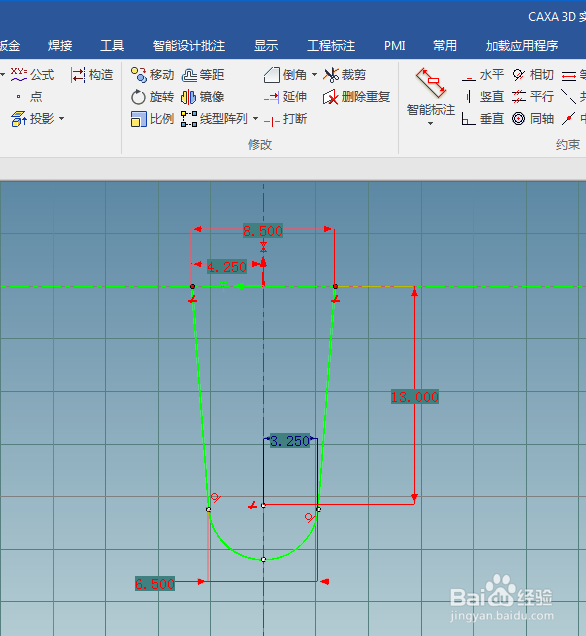Open the 智能标注 dropdown arrow
The image size is (586, 636).
coord(431,123)
